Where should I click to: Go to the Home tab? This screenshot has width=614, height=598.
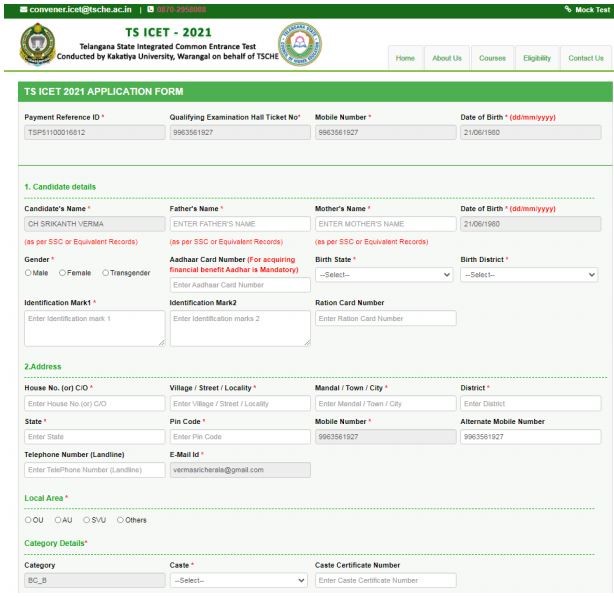[405, 58]
